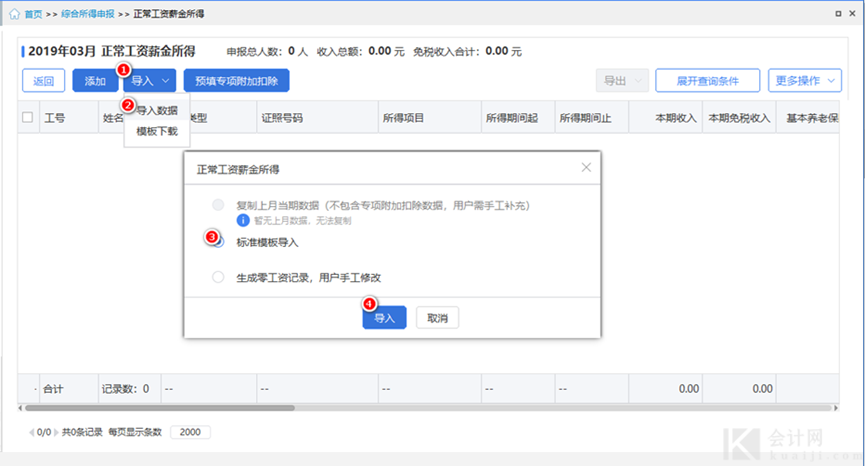
Task: Click the 预填专项附加扣除 button
Action: pos(236,81)
